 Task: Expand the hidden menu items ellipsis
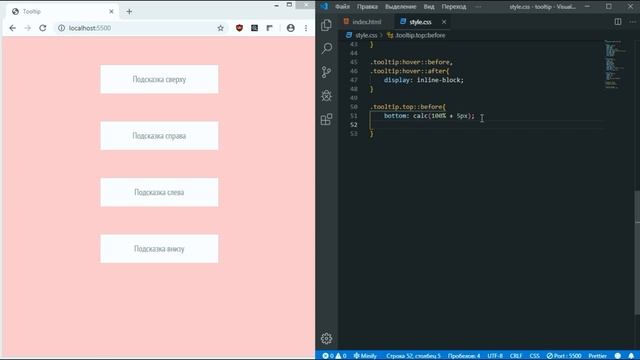(478, 7)
